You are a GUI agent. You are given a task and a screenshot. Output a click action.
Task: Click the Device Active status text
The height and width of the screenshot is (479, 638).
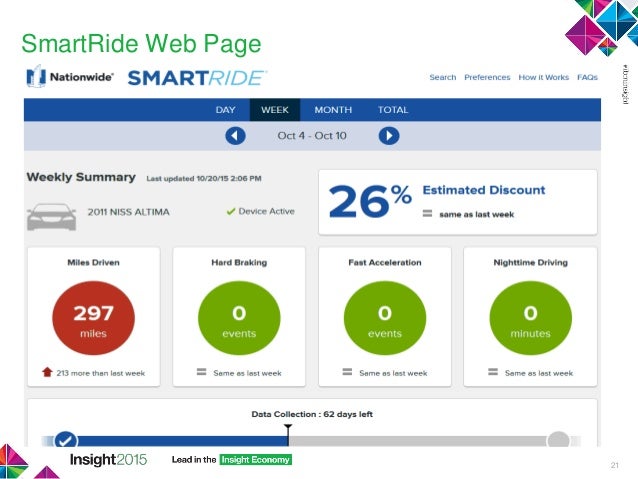point(267,211)
